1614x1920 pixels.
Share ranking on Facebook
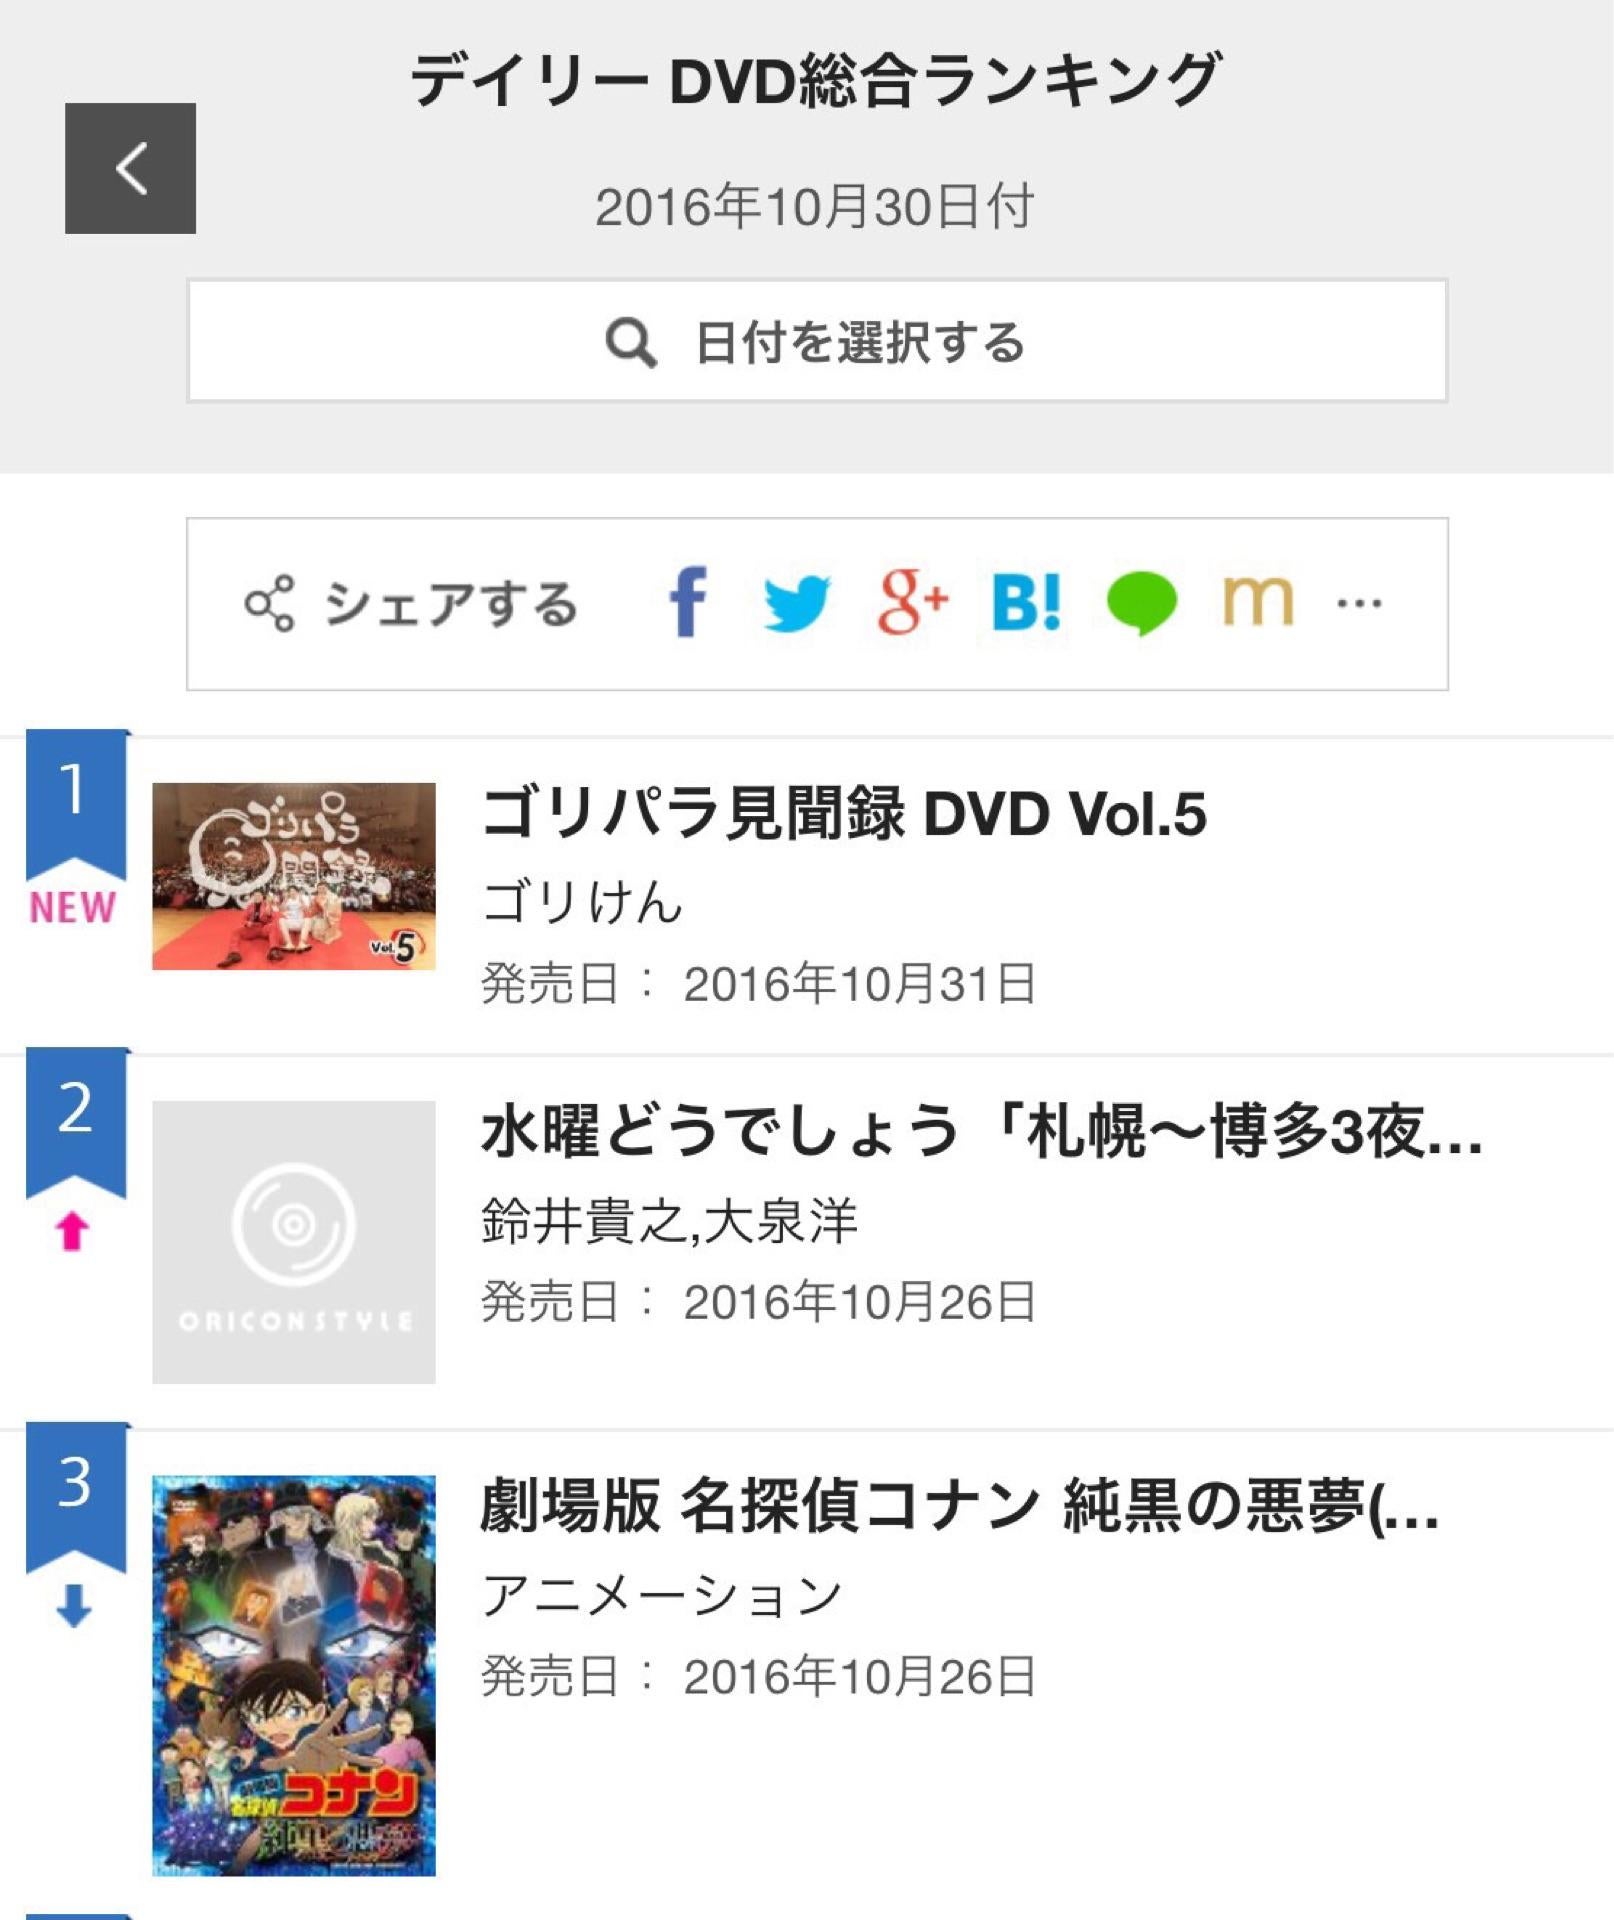point(688,602)
